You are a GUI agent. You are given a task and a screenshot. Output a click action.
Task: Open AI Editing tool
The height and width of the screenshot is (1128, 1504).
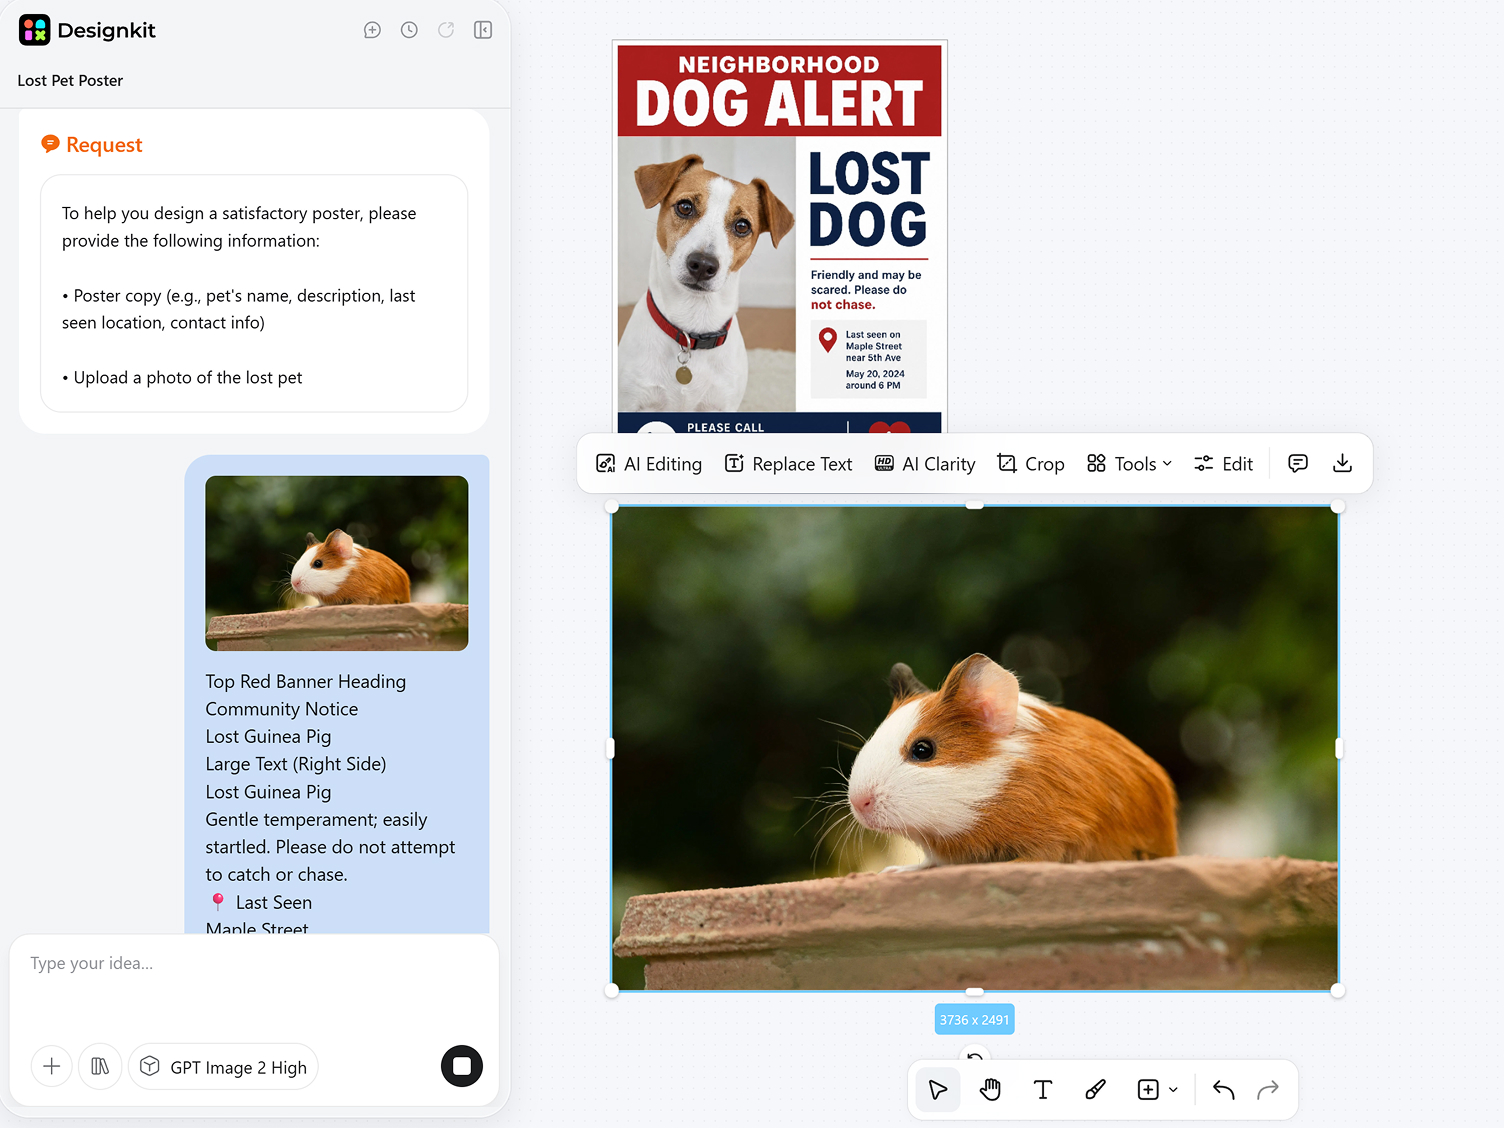[x=649, y=464]
